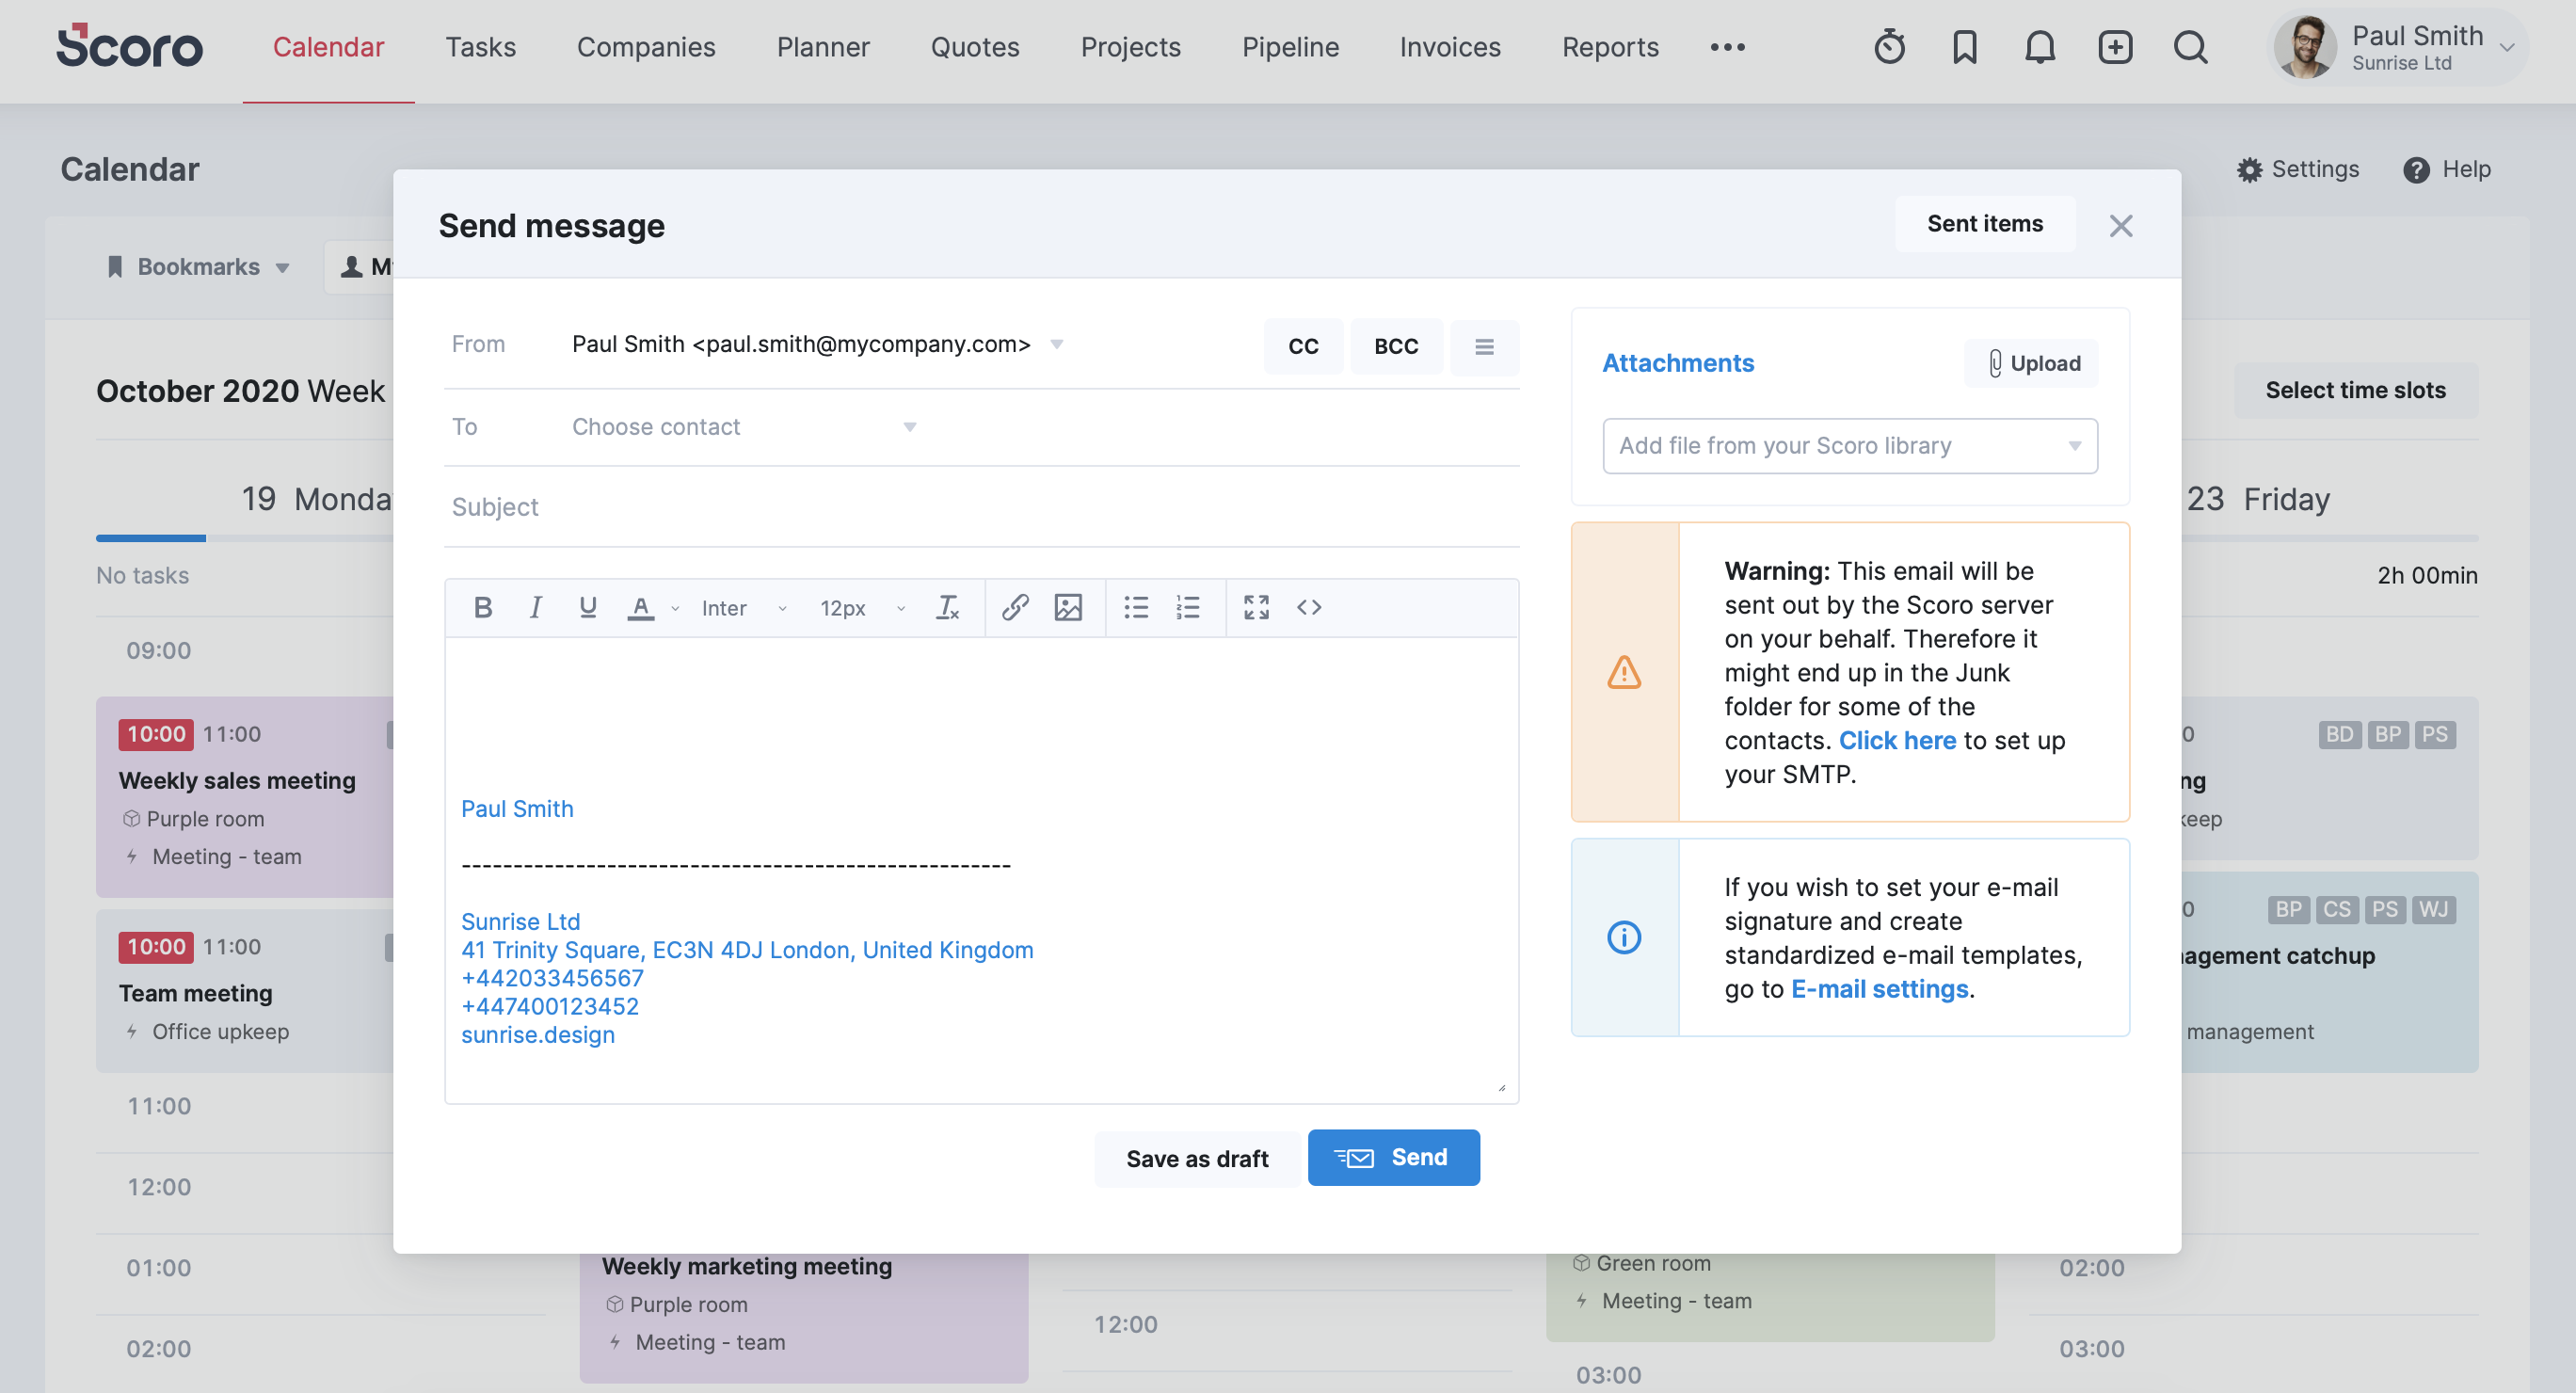Go to the Tasks tab
Screen dimensions: 2576x1393
[x=480, y=47]
